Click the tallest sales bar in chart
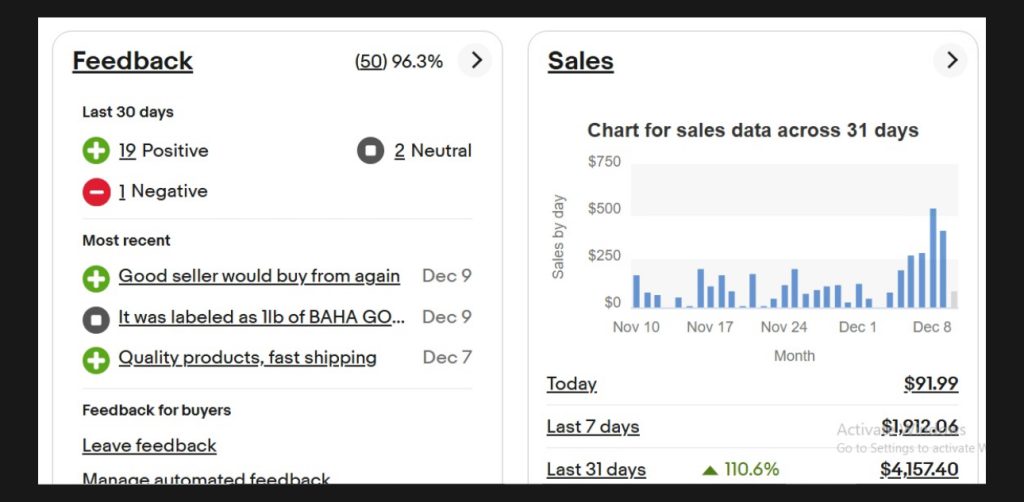 pyautogui.click(x=932, y=258)
